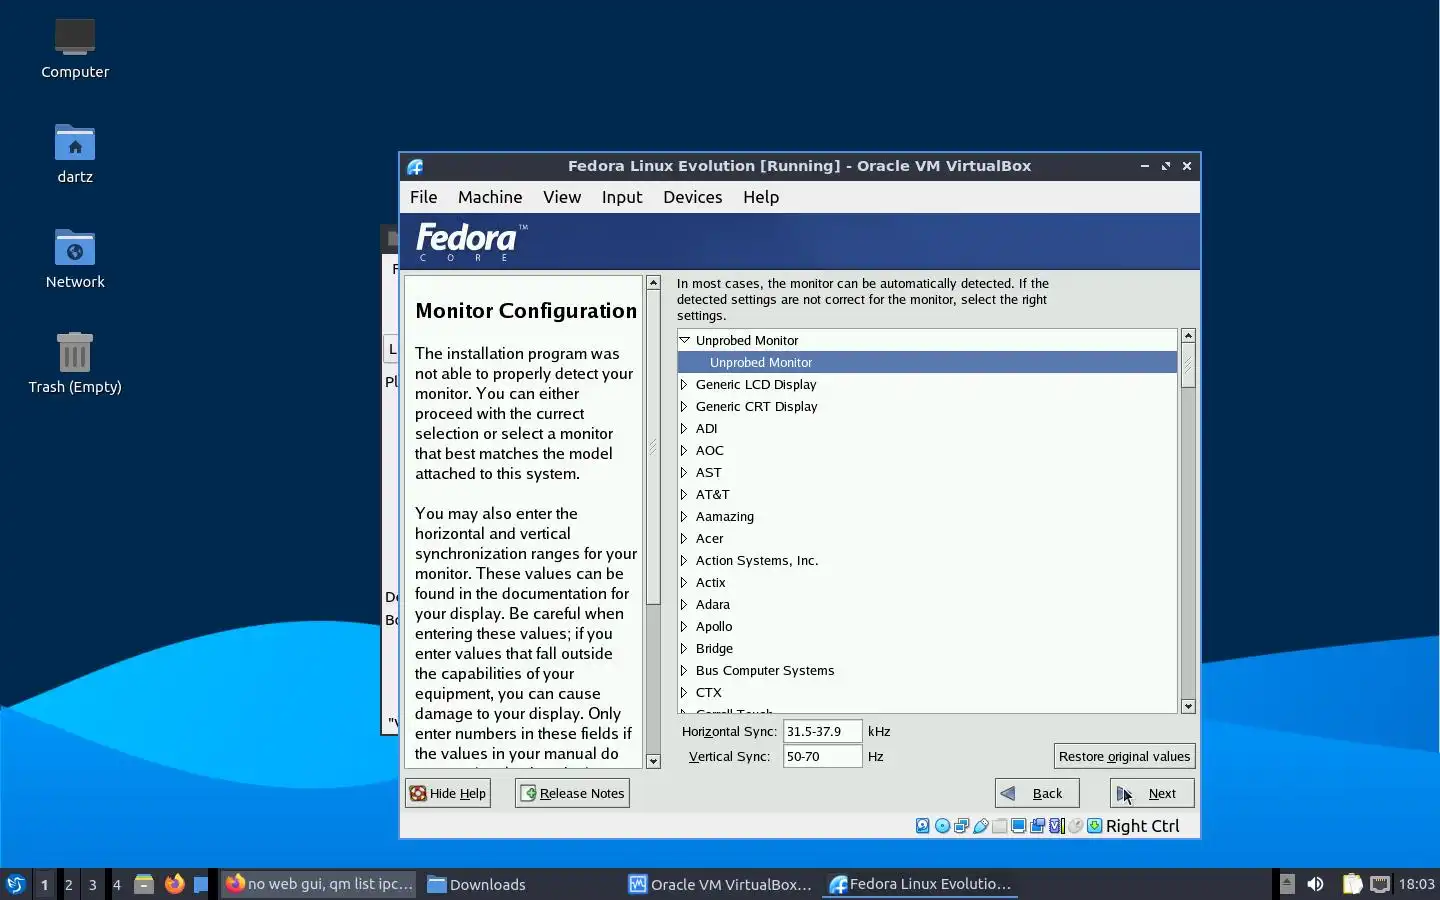Open the file manager quick launch icon

(144, 884)
